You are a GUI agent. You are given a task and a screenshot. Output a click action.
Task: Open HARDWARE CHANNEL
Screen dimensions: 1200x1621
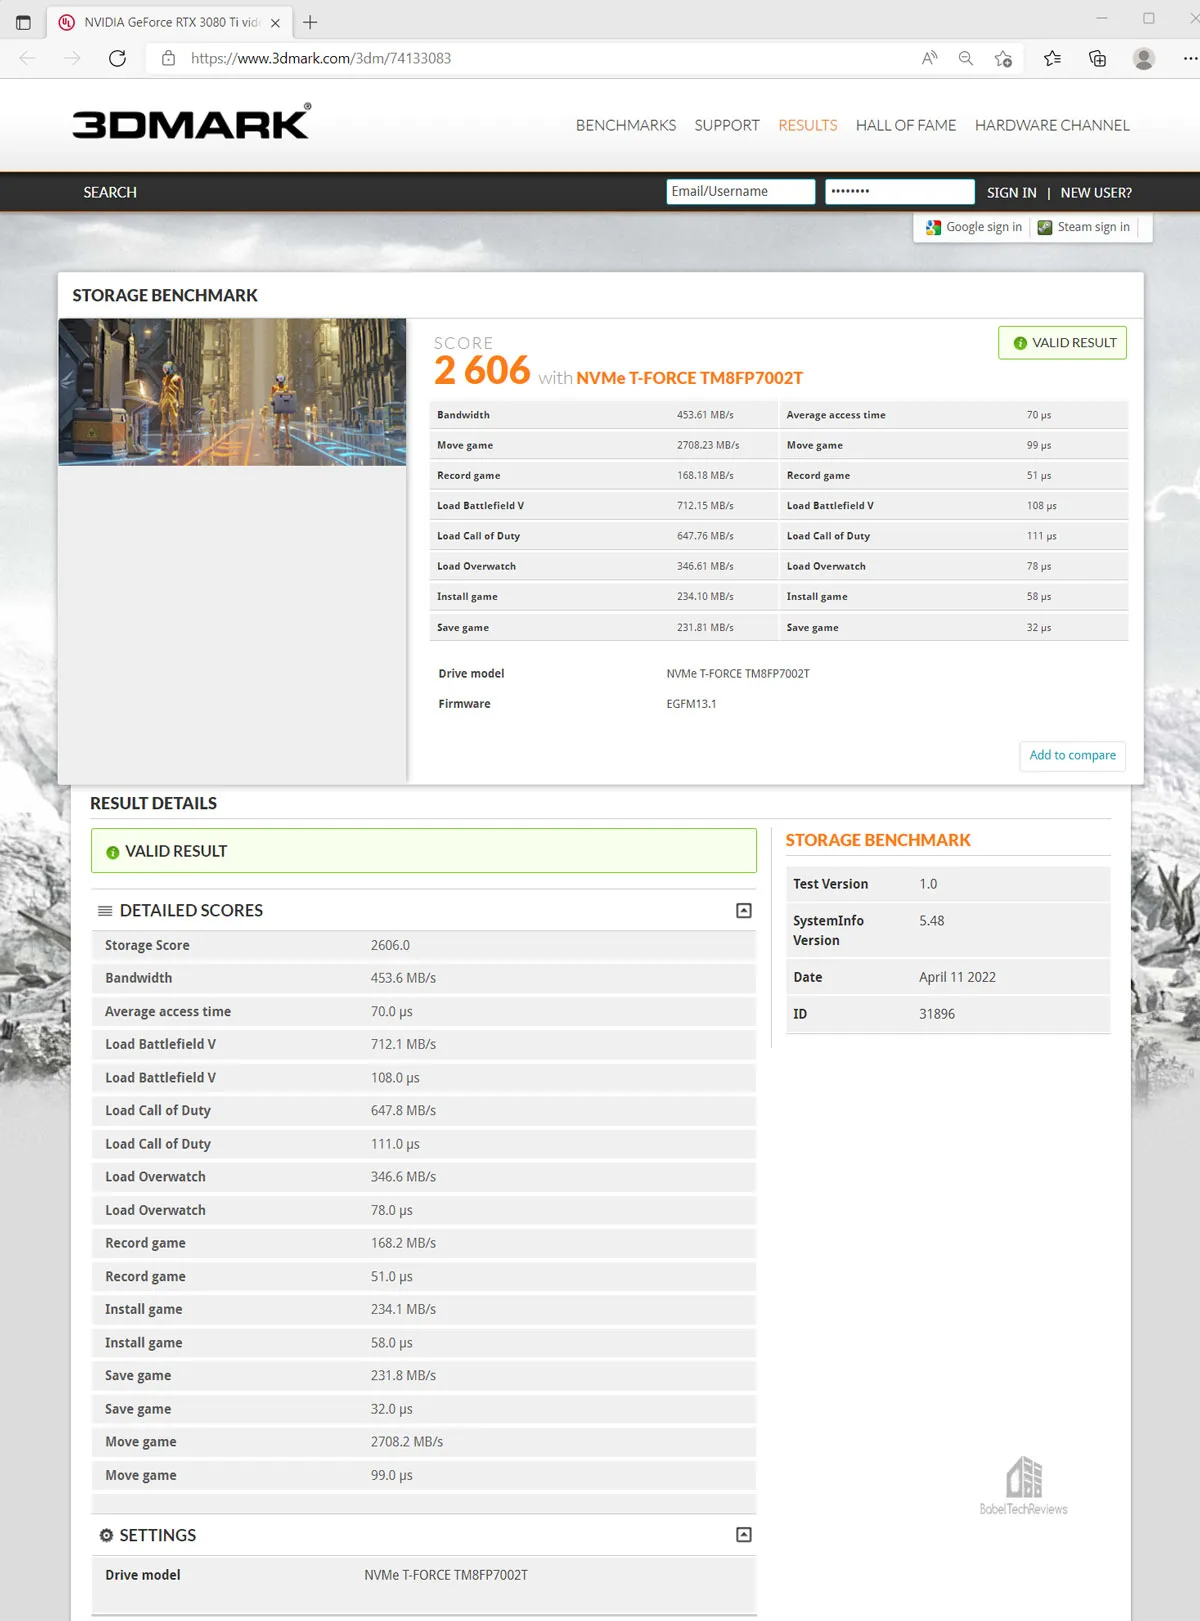1052,125
